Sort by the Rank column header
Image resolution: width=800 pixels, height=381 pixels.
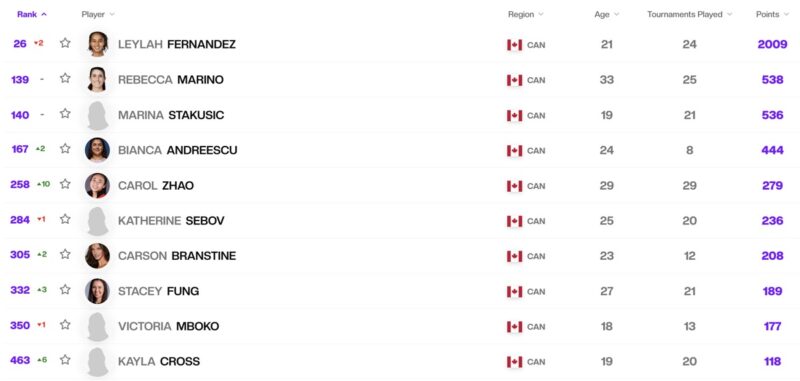32,14
